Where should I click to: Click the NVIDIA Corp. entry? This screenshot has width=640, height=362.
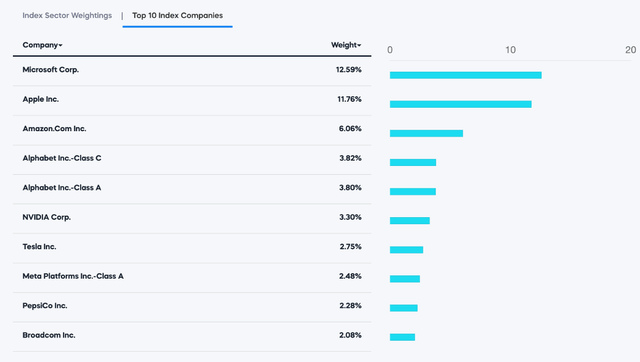(47, 217)
